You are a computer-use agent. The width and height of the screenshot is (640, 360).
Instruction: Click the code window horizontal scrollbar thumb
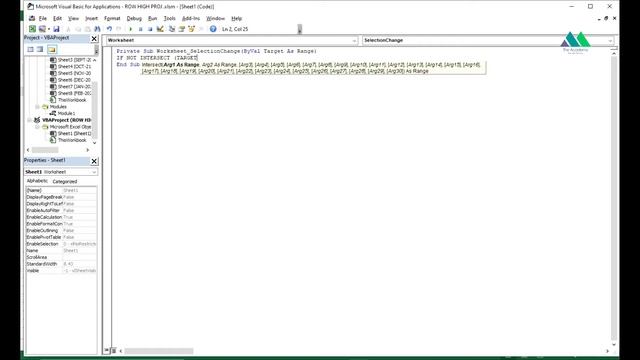click(x=159, y=351)
